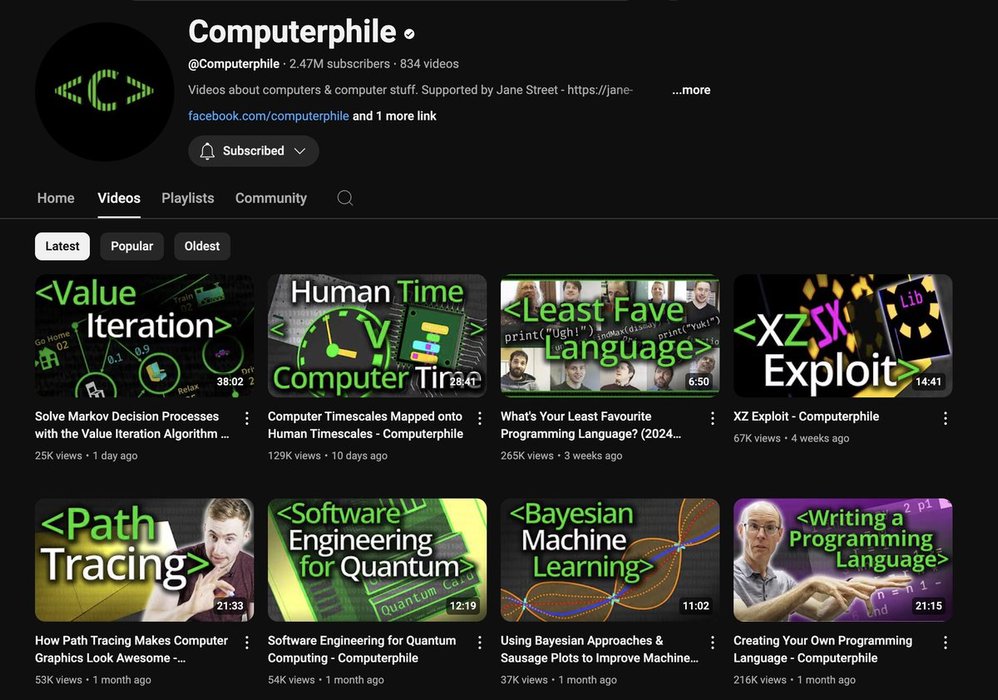Open options menu for Bayesian Approaches video
This screenshot has width=998, height=700.
point(713,643)
